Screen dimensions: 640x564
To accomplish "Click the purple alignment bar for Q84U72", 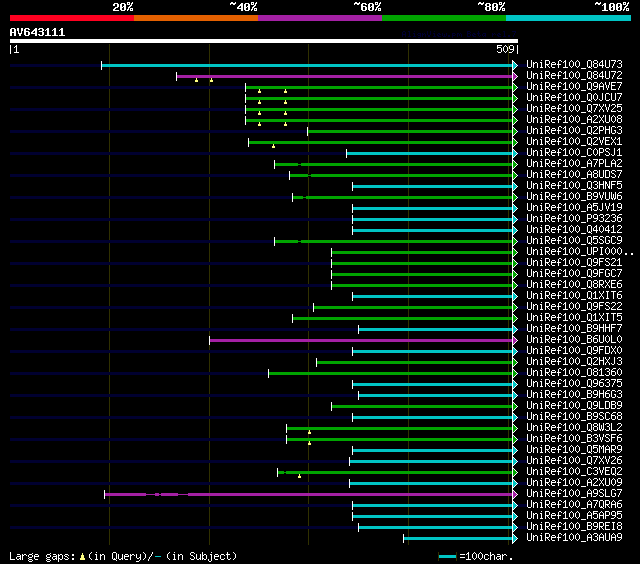I will (345, 76).
